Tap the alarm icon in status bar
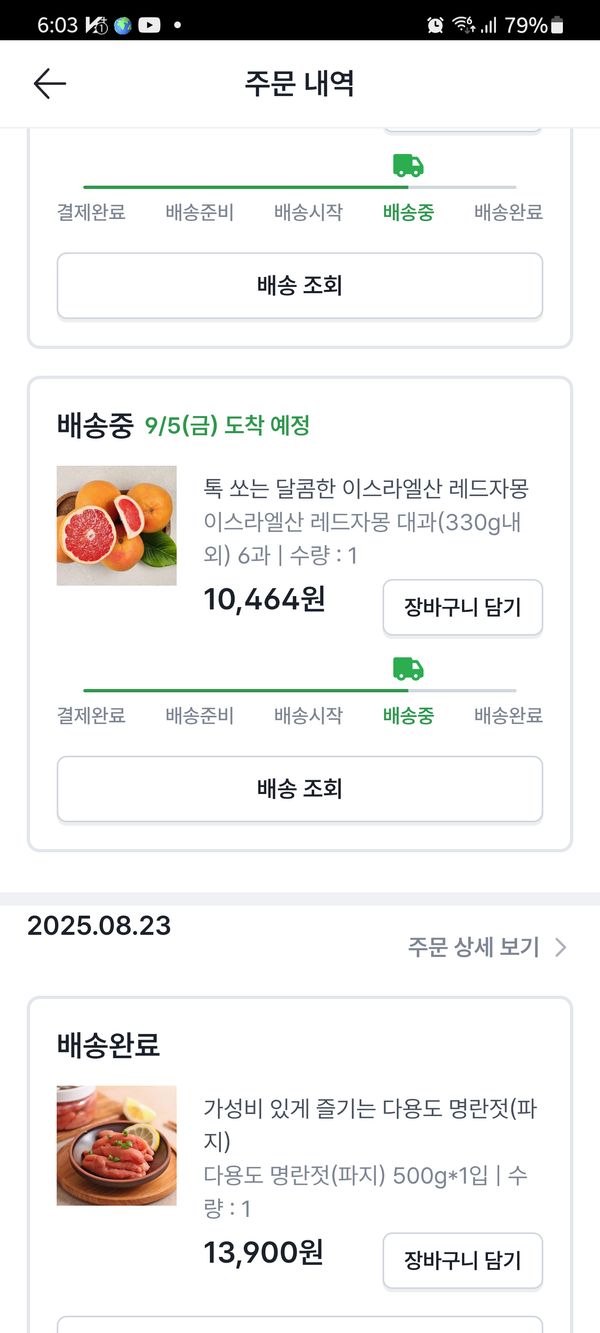This screenshot has height=1333, width=600. click(x=435, y=25)
